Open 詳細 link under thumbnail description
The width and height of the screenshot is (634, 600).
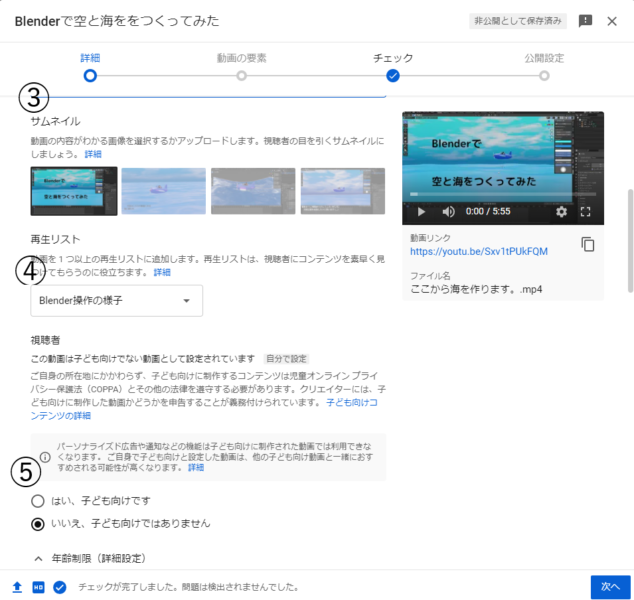pos(93,154)
